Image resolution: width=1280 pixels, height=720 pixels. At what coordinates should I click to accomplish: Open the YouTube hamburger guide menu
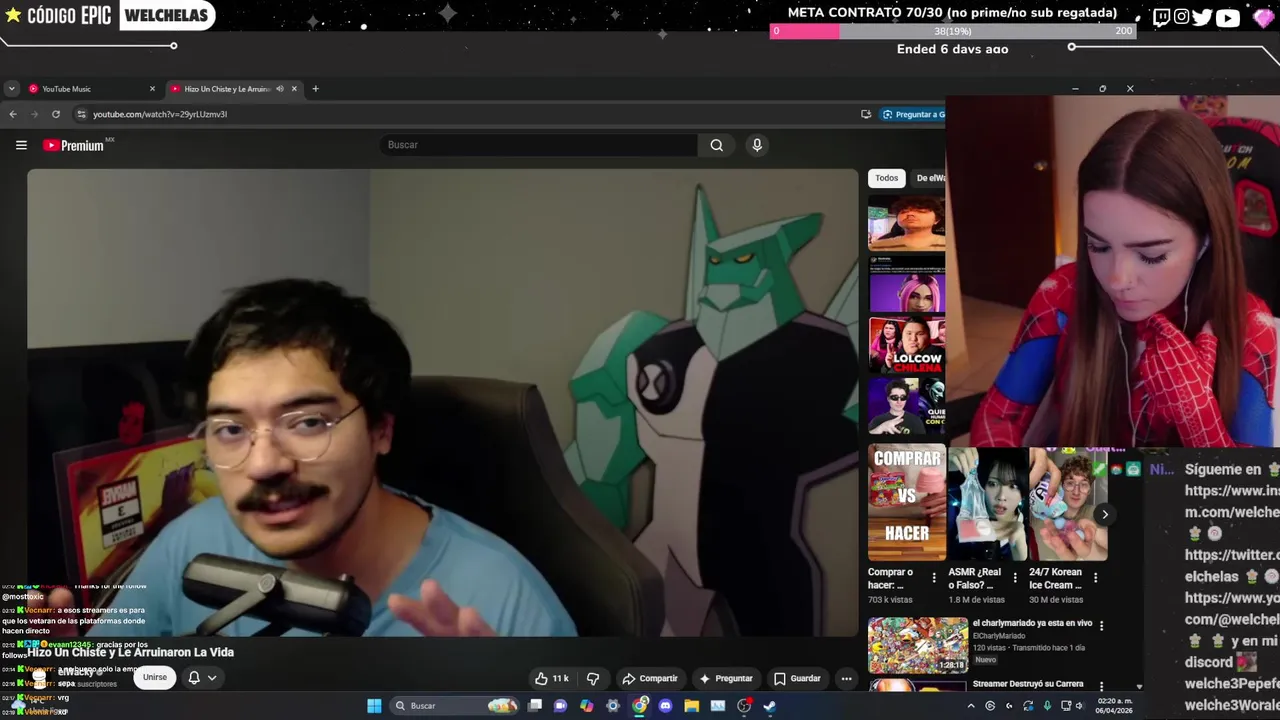[x=21, y=145]
